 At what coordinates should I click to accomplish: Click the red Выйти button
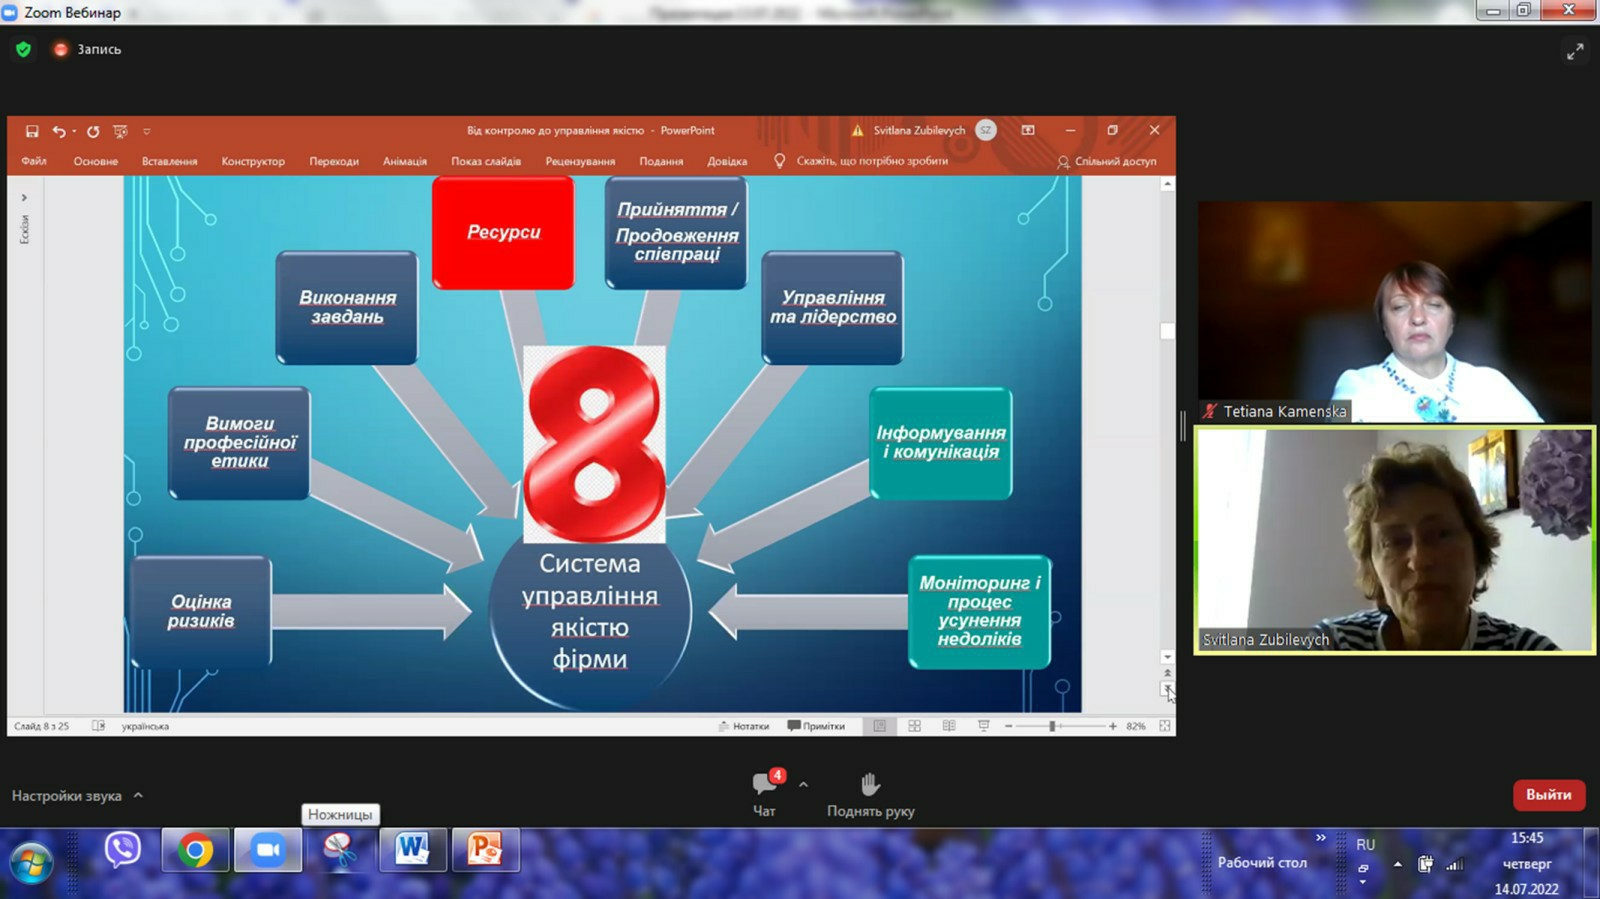point(1548,795)
